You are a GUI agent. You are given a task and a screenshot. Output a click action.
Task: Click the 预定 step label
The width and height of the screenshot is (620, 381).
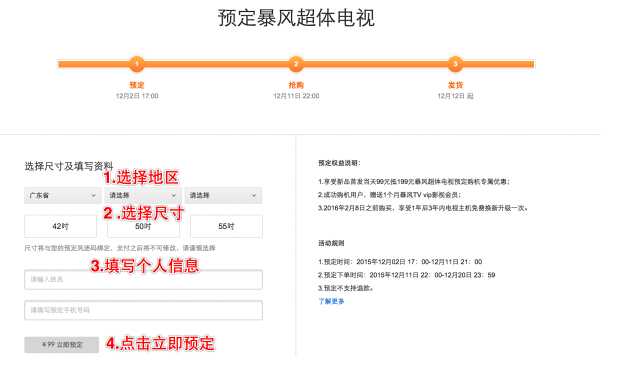[137, 85]
